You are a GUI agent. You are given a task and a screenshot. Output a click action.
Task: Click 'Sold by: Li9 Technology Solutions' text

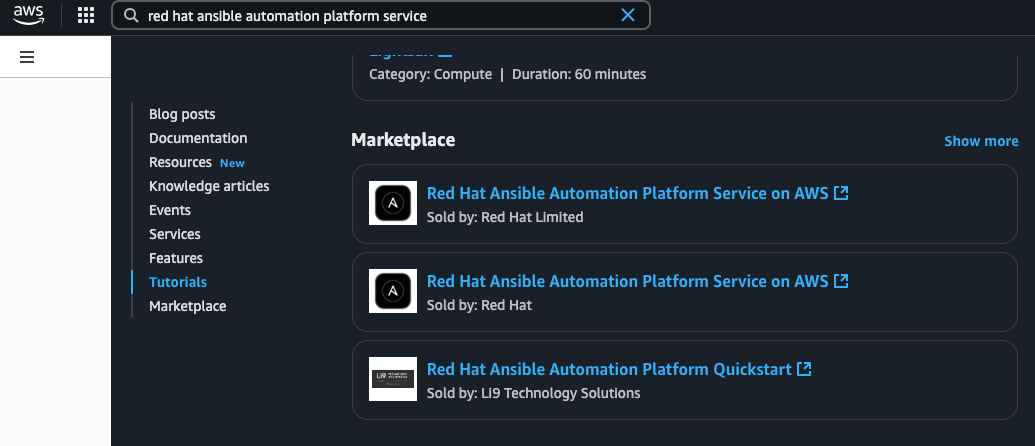533,393
